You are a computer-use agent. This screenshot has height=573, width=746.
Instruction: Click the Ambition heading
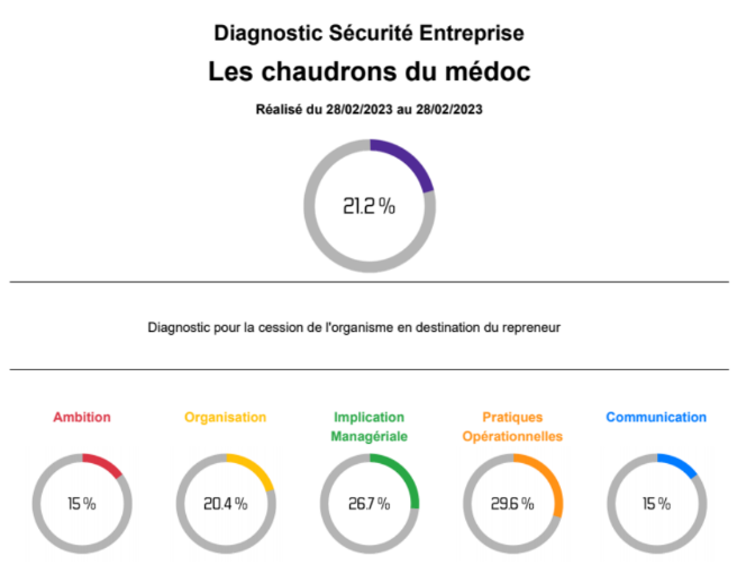tap(82, 417)
